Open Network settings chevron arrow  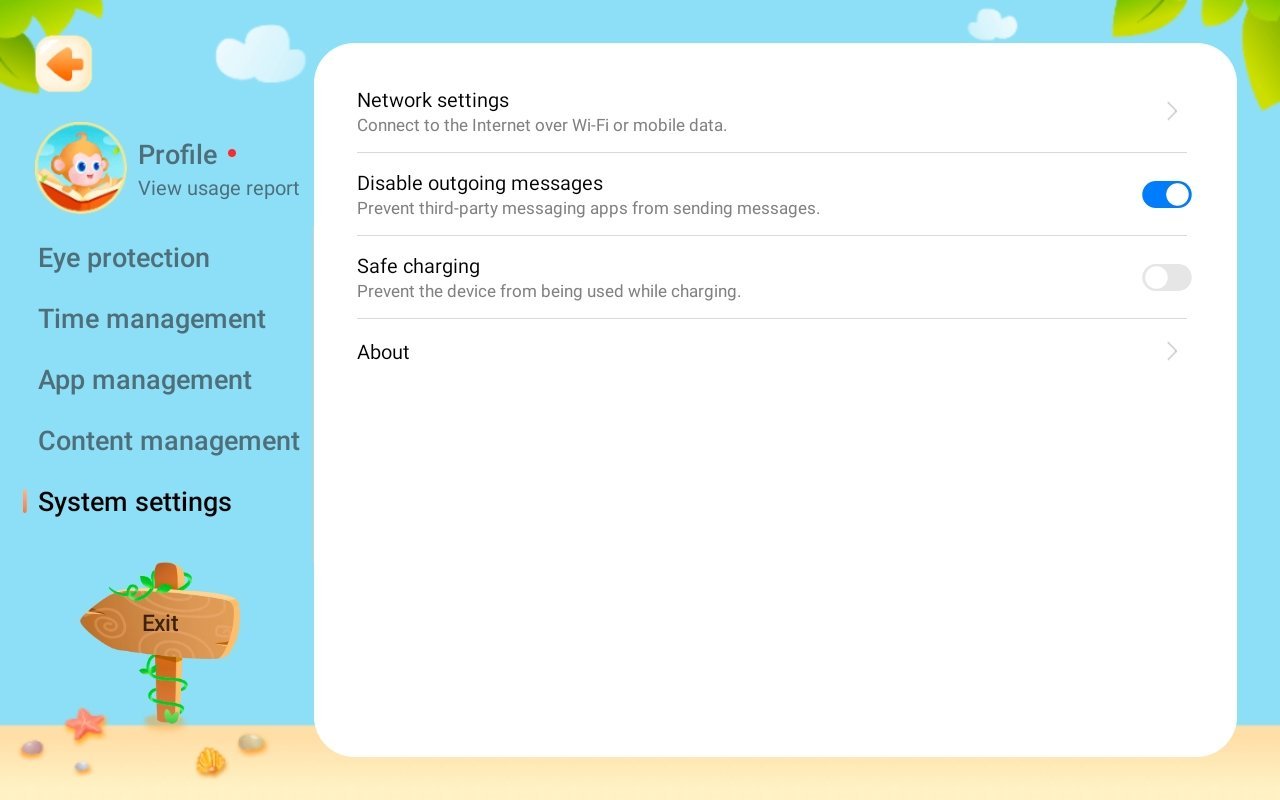(1172, 111)
